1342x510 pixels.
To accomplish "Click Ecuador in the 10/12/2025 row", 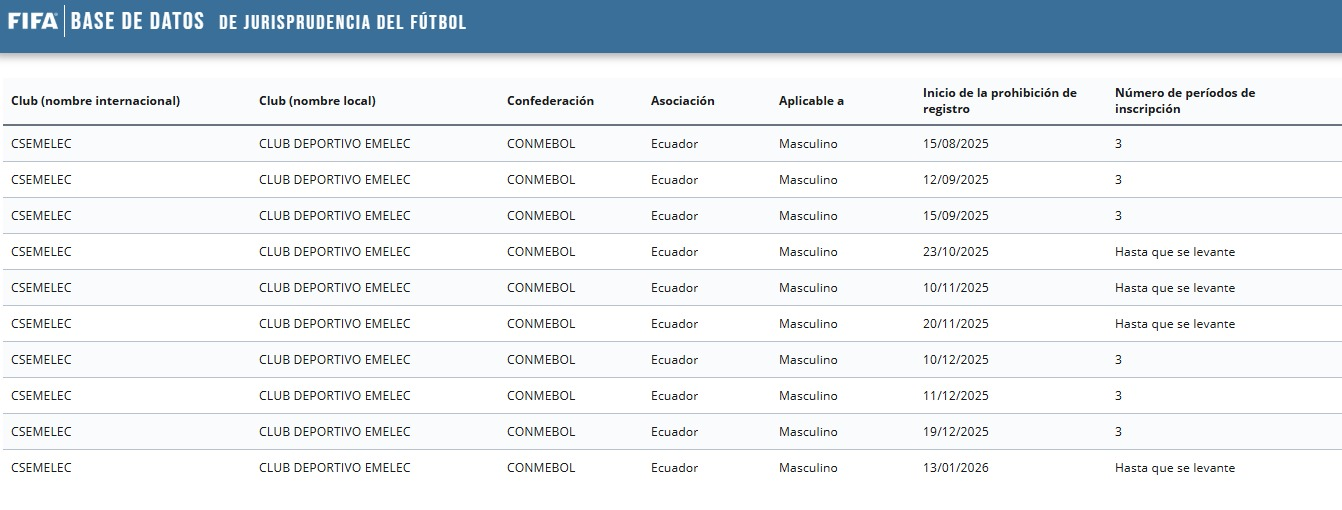I will click(x=674, y=360).
